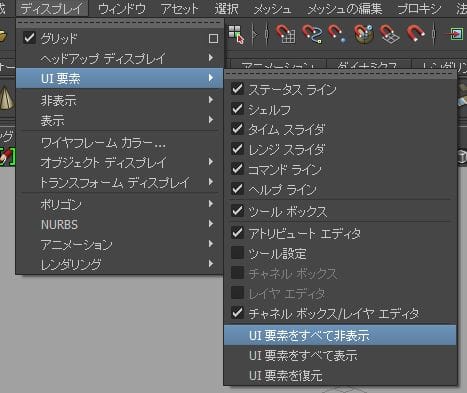Click the greyed チャネル ボックス entry

pos(340,274)
